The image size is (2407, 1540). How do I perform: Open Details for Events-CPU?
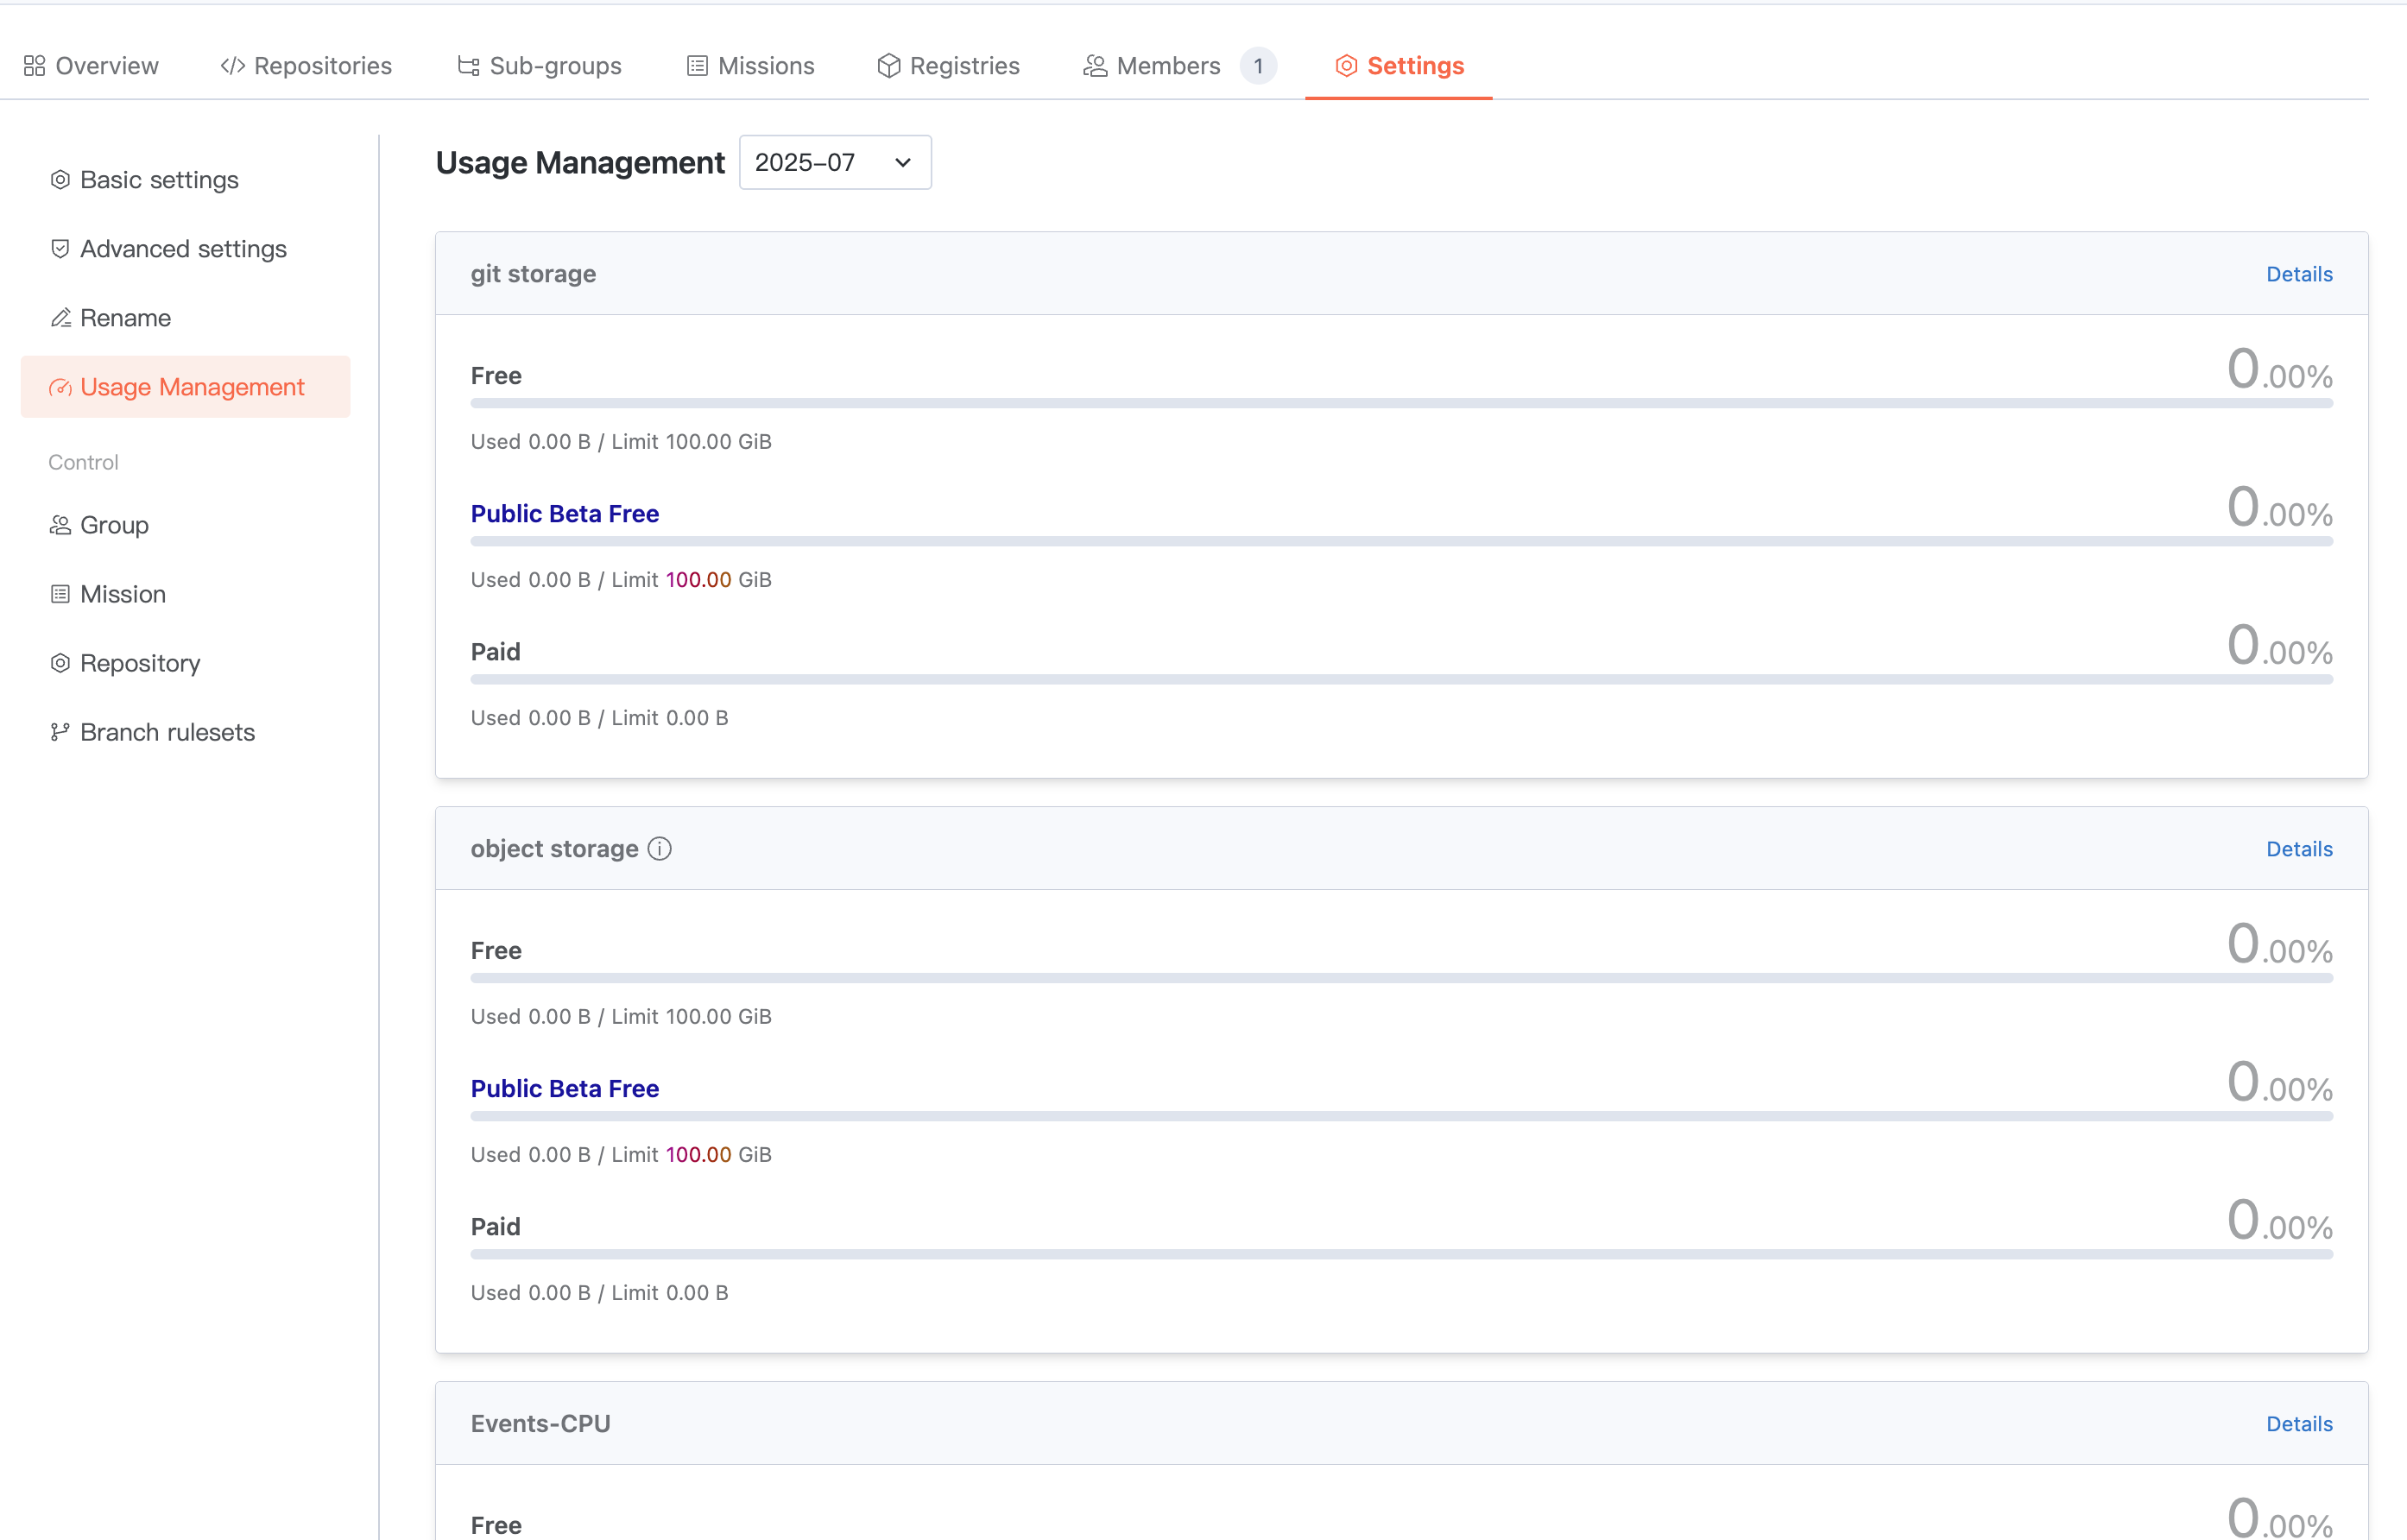tap(2298, 1424)
